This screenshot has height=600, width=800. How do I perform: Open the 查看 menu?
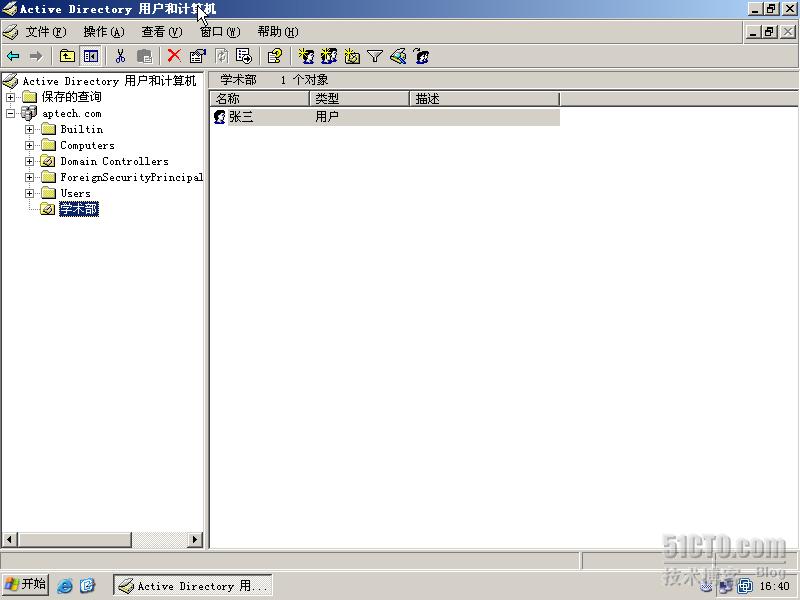coord(162,32)
